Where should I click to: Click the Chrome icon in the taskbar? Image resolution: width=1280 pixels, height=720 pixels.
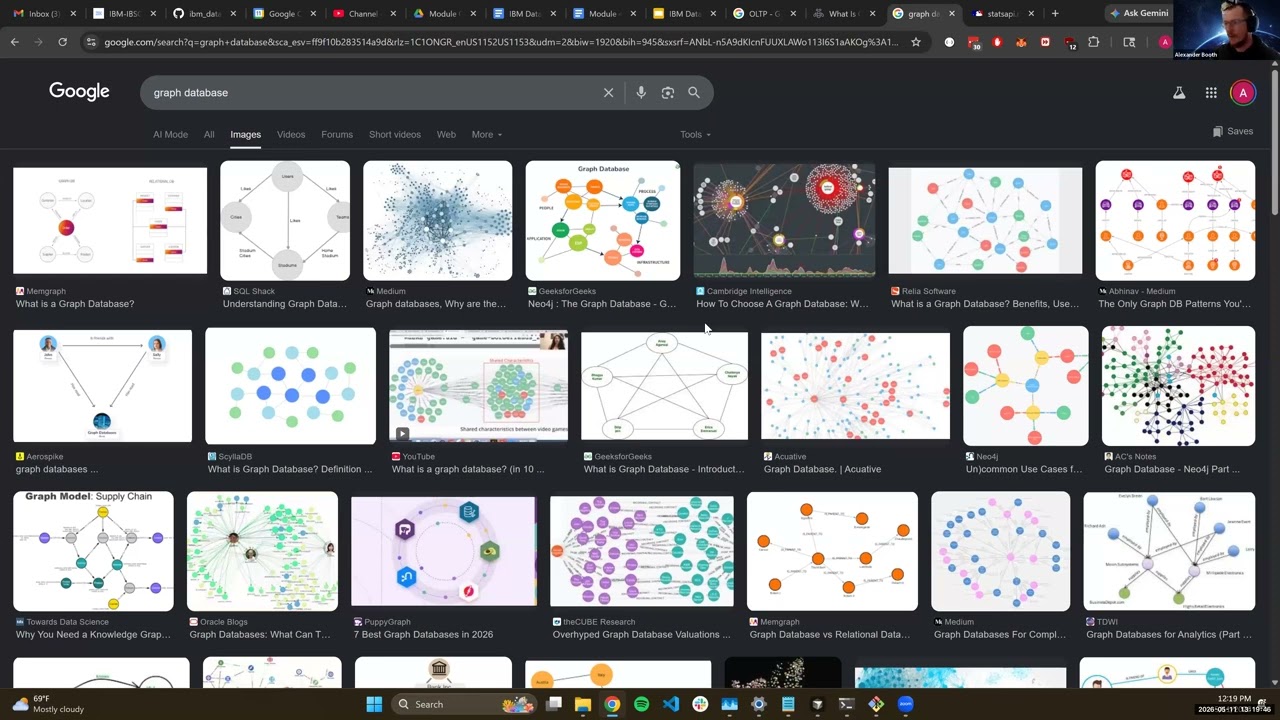coord(612,704)
